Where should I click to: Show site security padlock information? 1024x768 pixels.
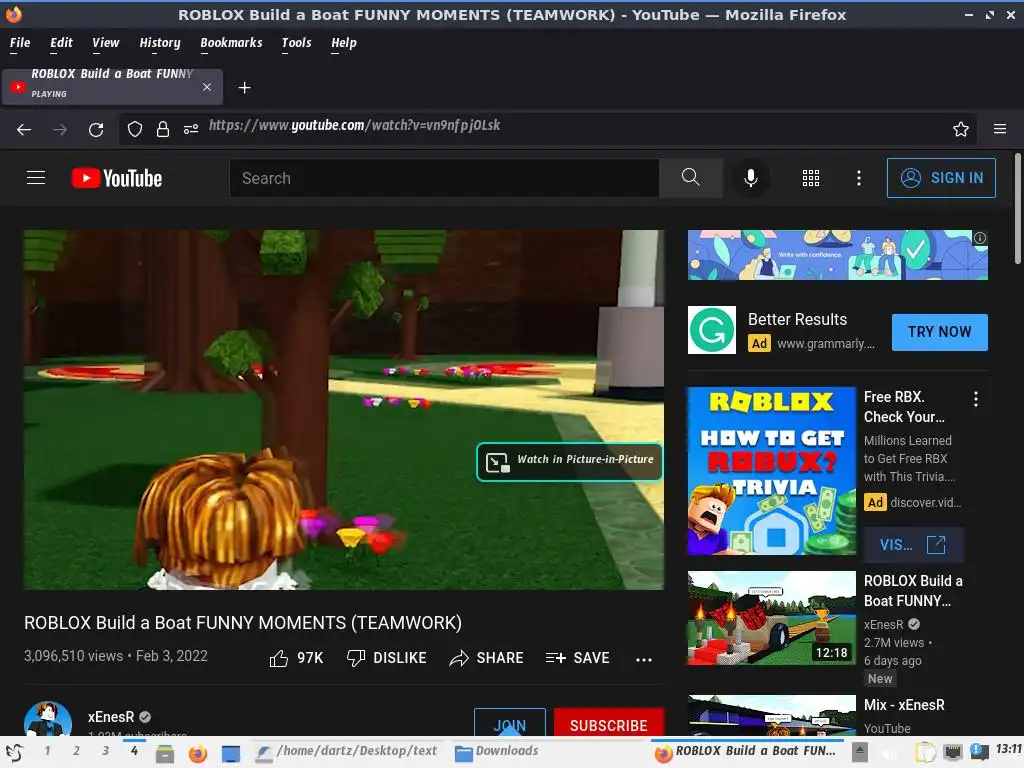point(163,129)
